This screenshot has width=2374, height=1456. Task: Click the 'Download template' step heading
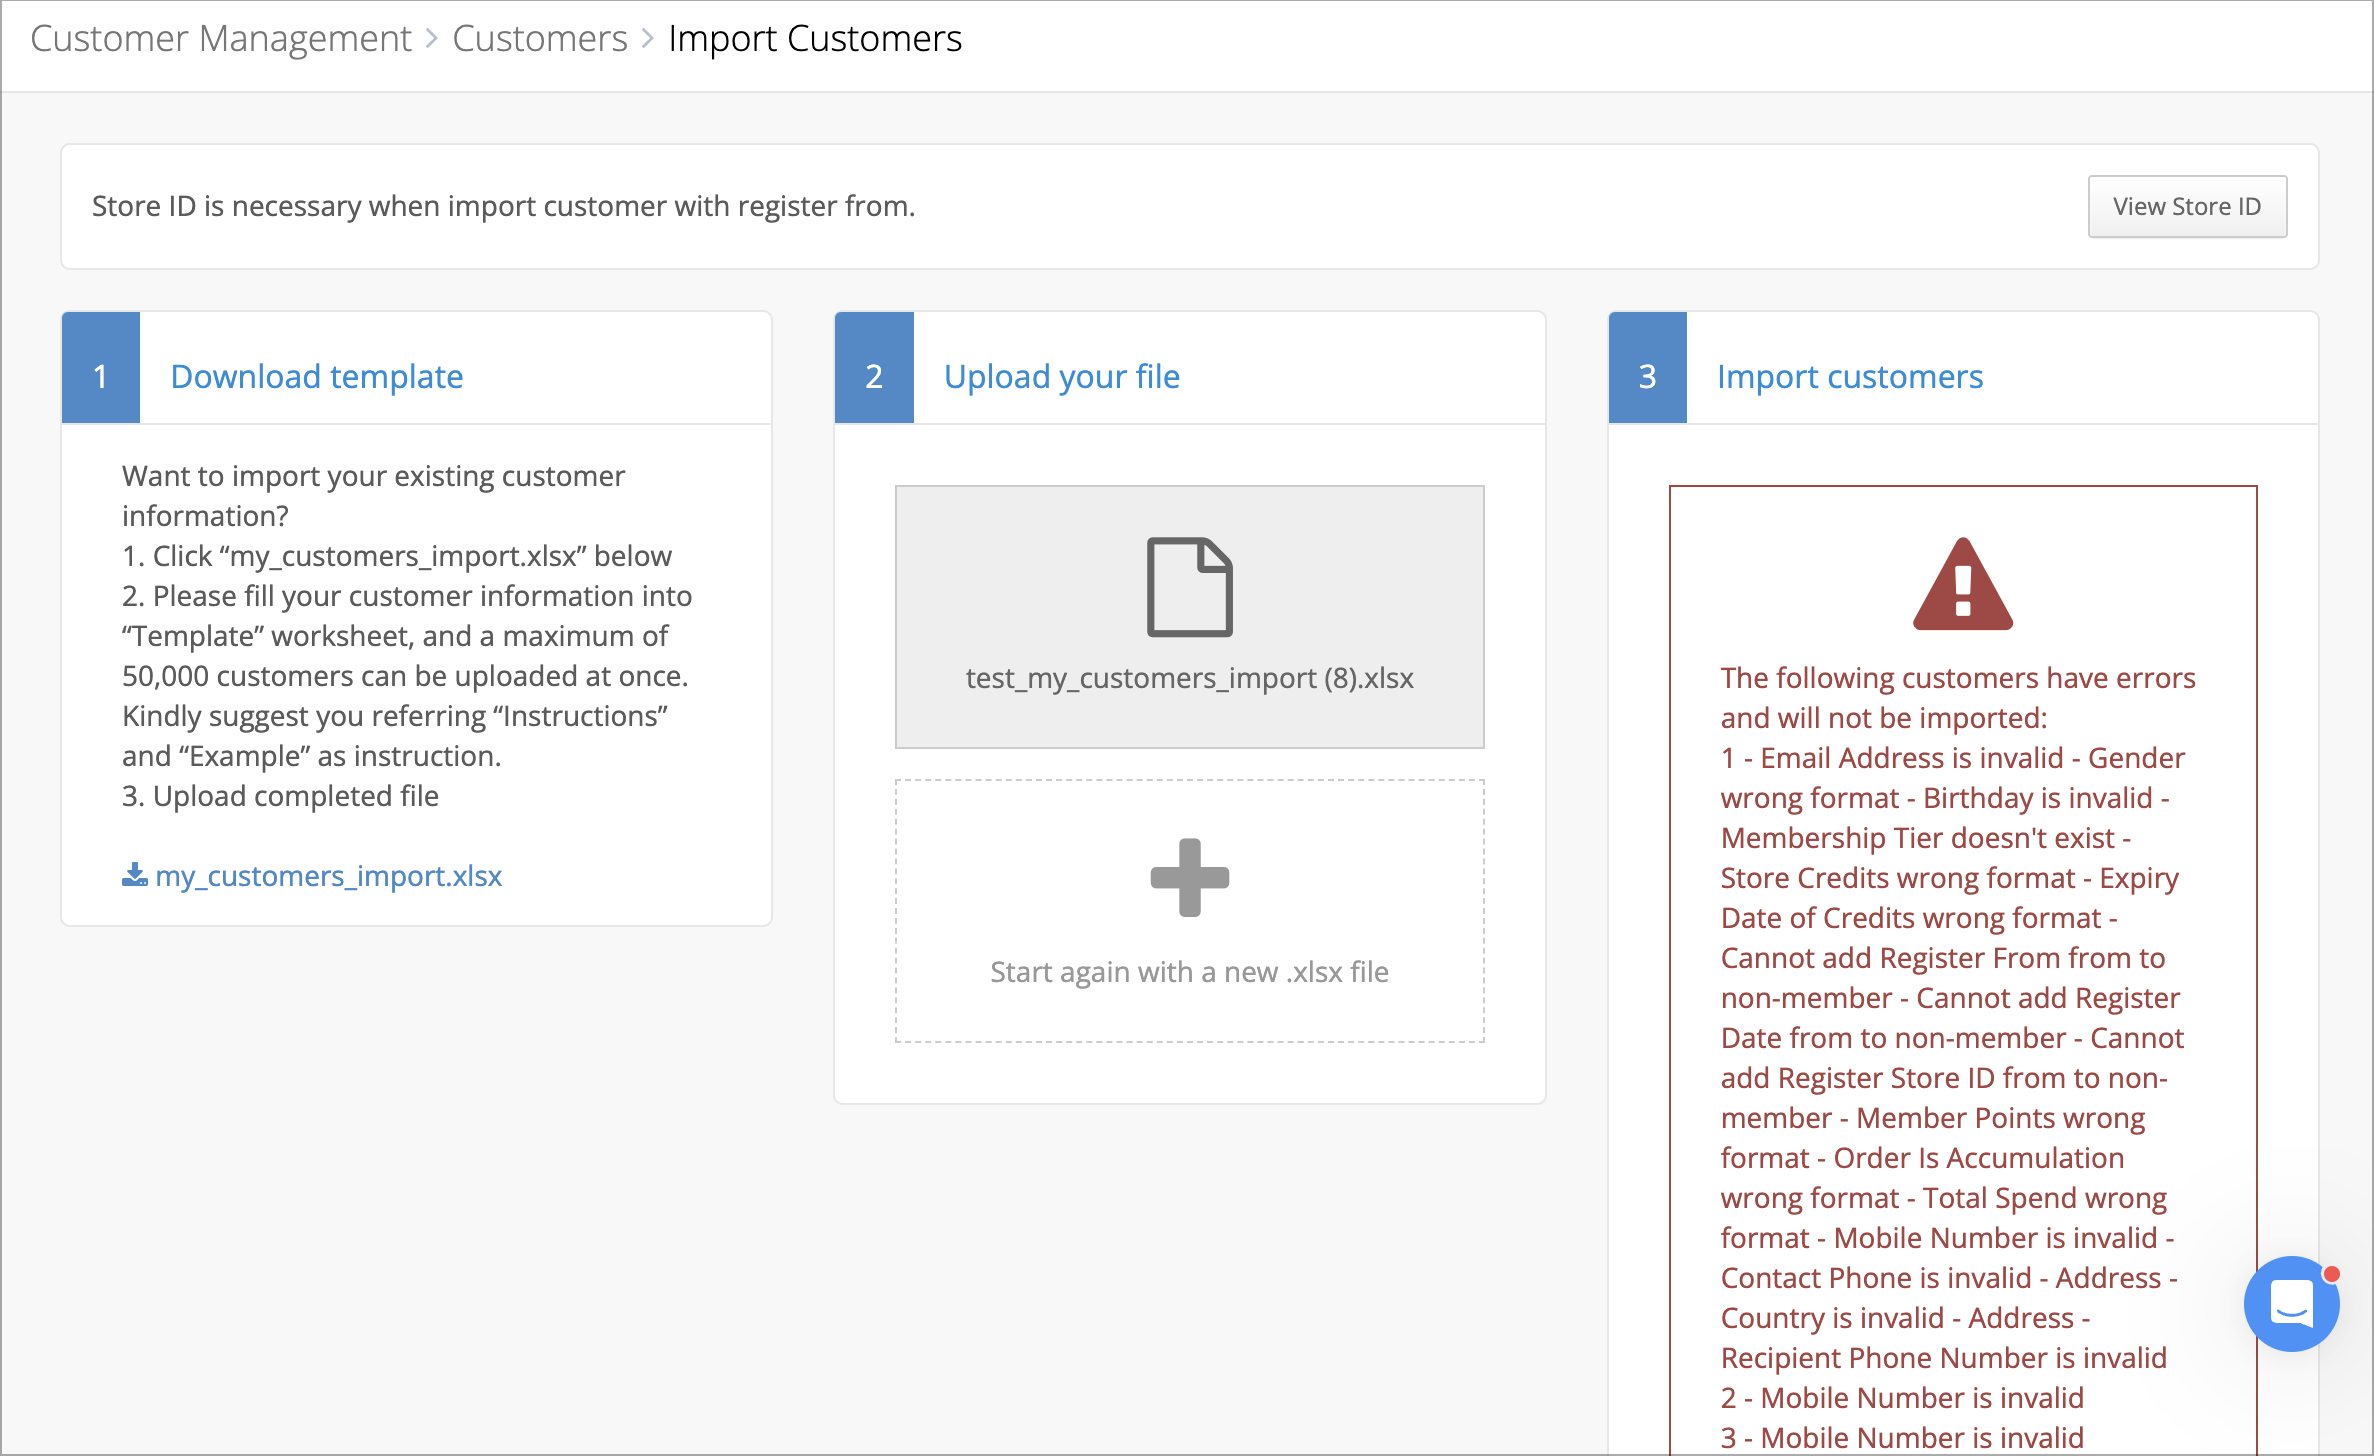(317, 377)
